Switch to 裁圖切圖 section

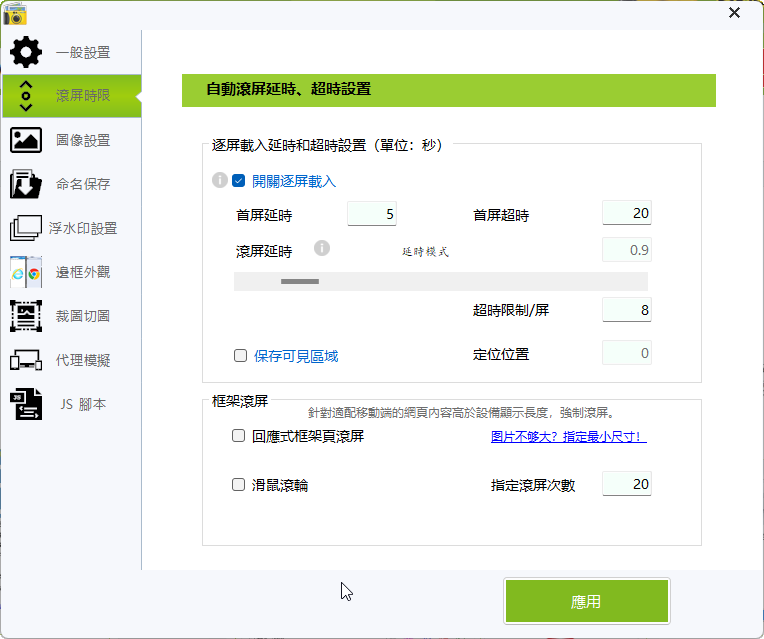72,316
